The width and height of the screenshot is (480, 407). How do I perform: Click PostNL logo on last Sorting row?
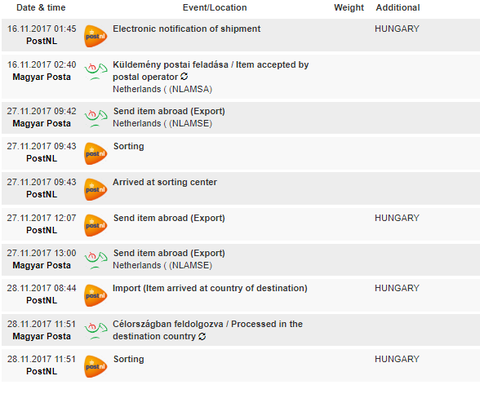pyautogui.click(x=95, y=366)
